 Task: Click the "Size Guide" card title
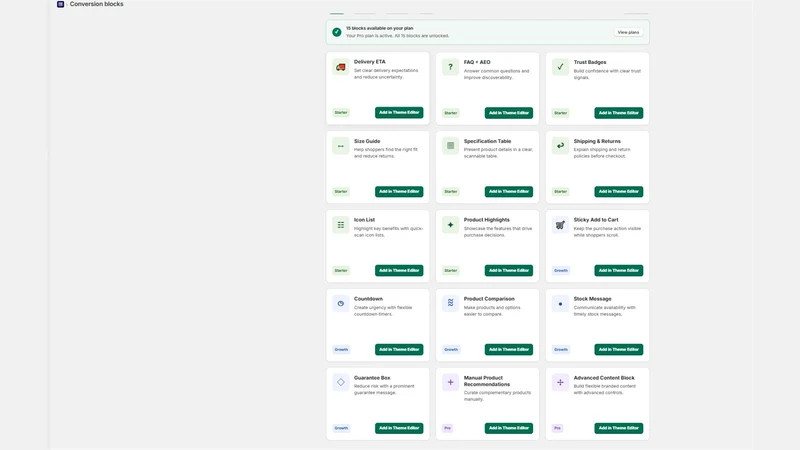point(367,141)
